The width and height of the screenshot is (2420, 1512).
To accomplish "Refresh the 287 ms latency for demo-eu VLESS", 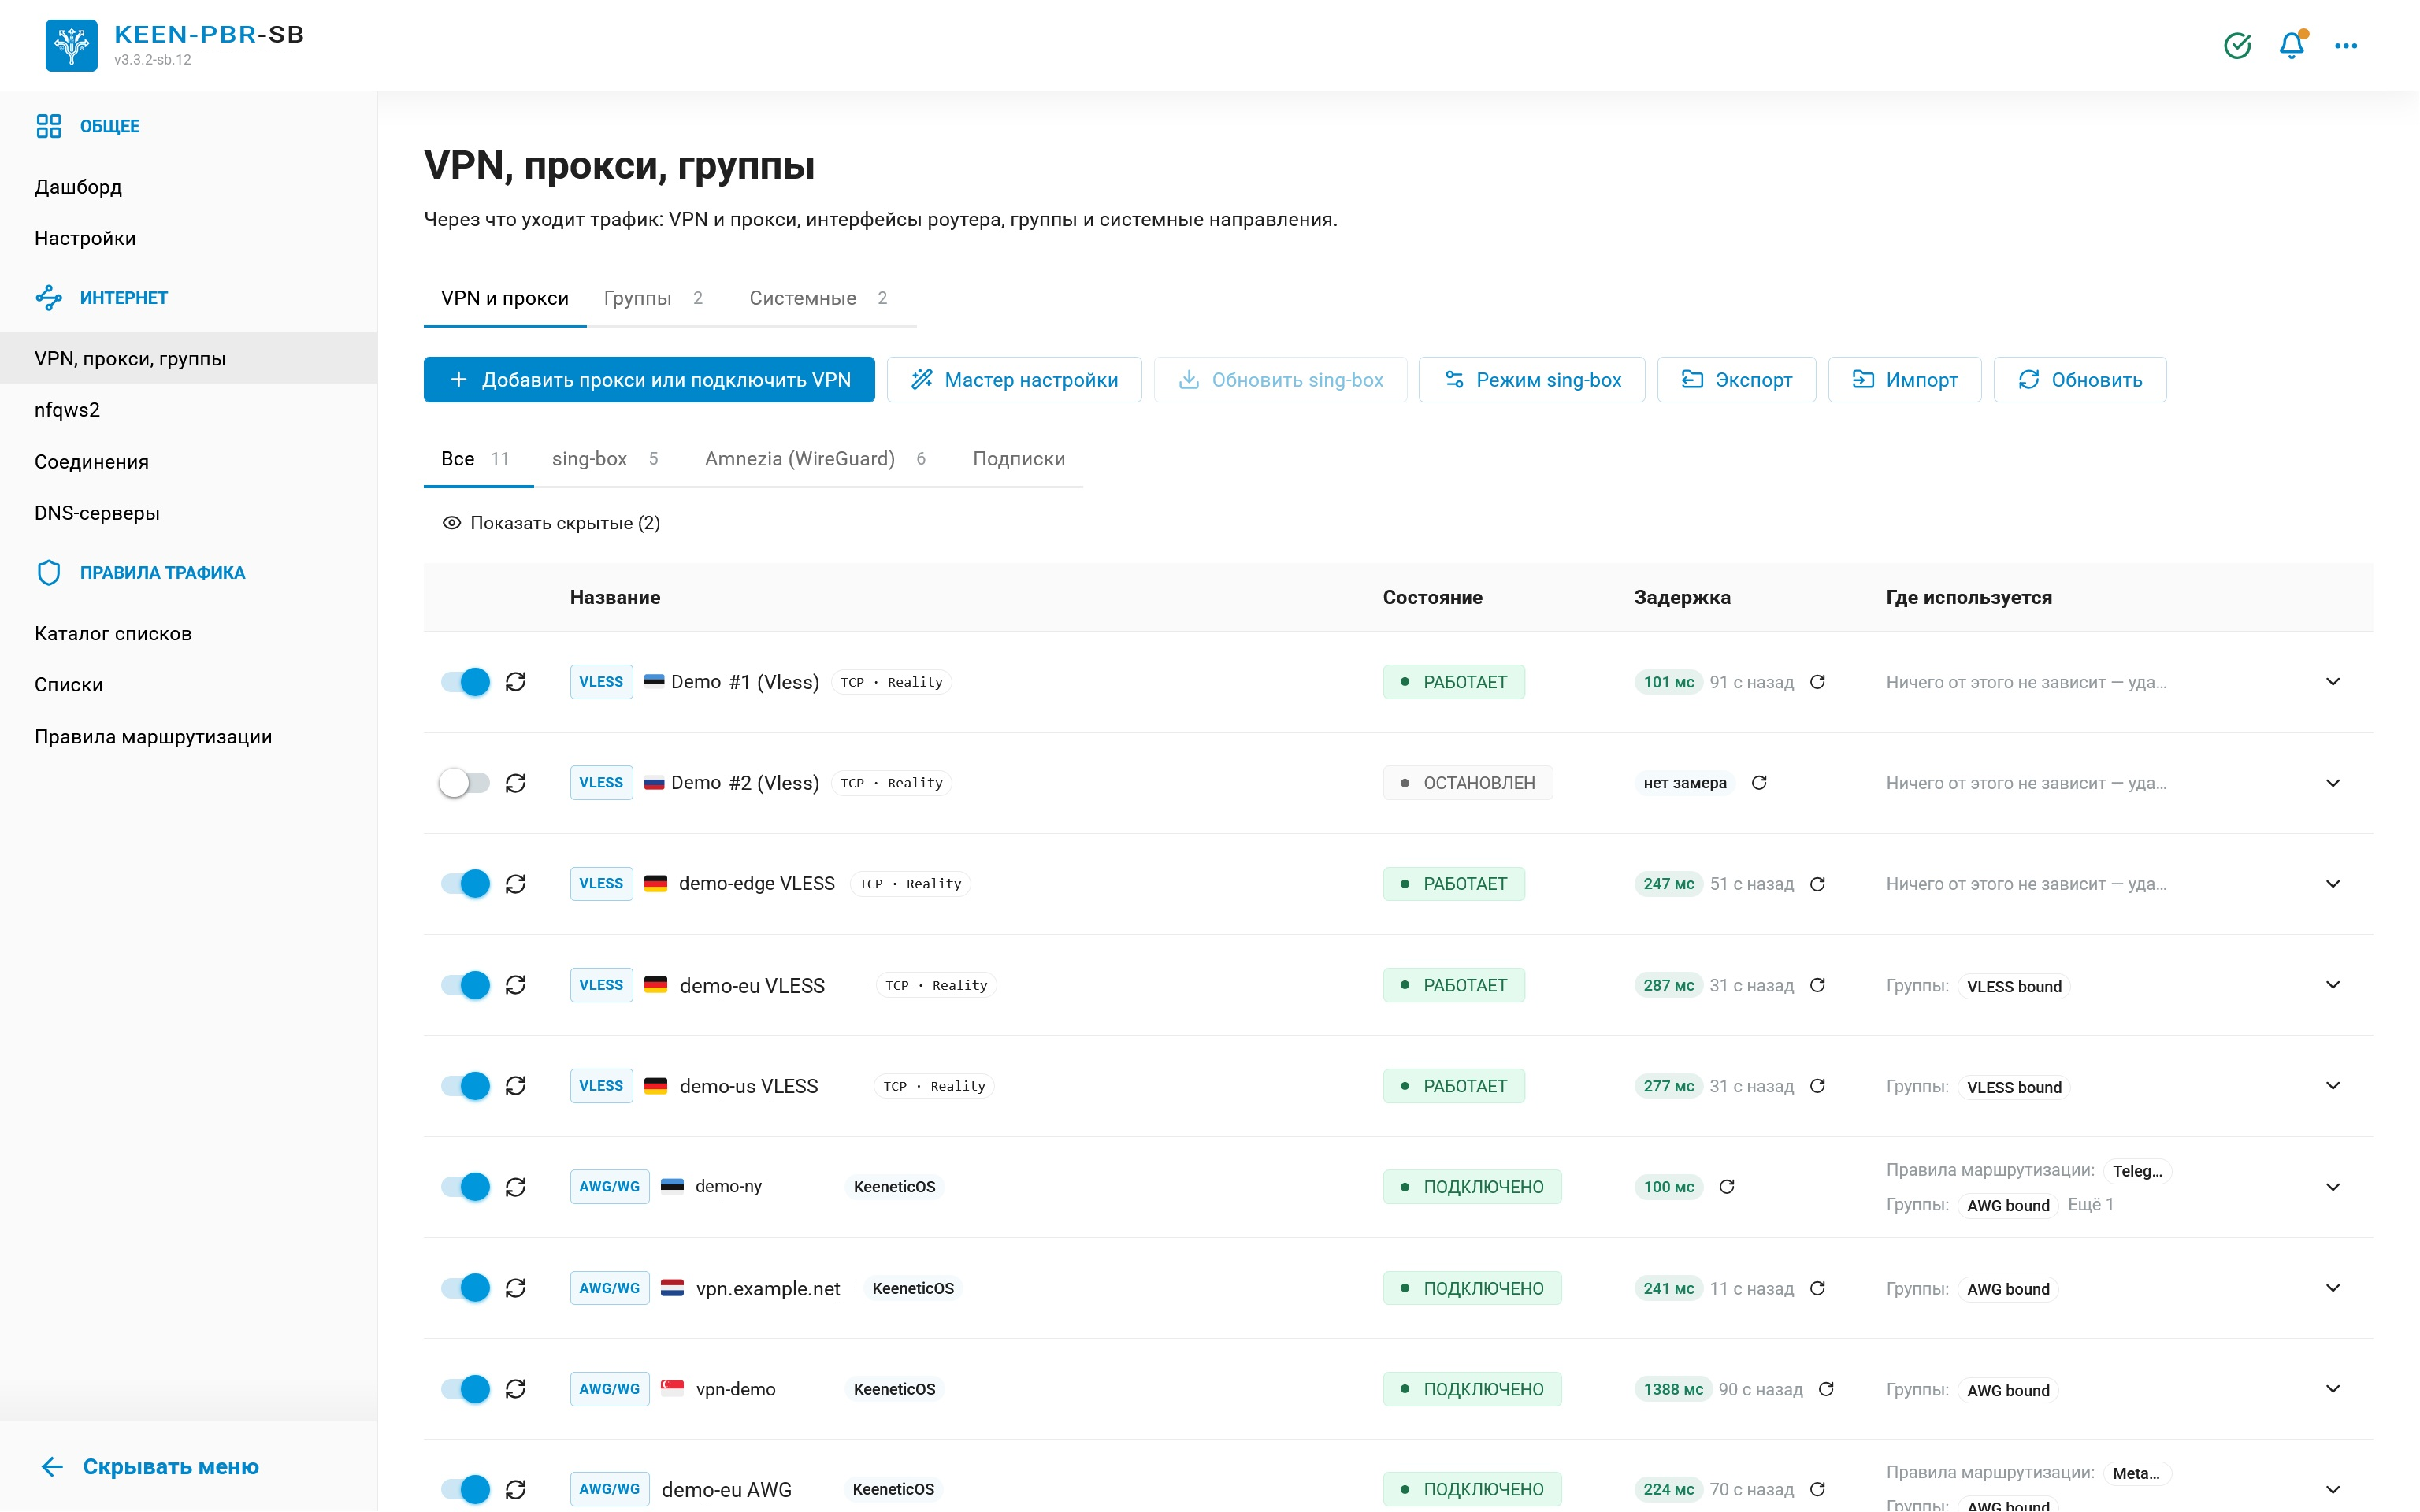I will pos(1817,984).
